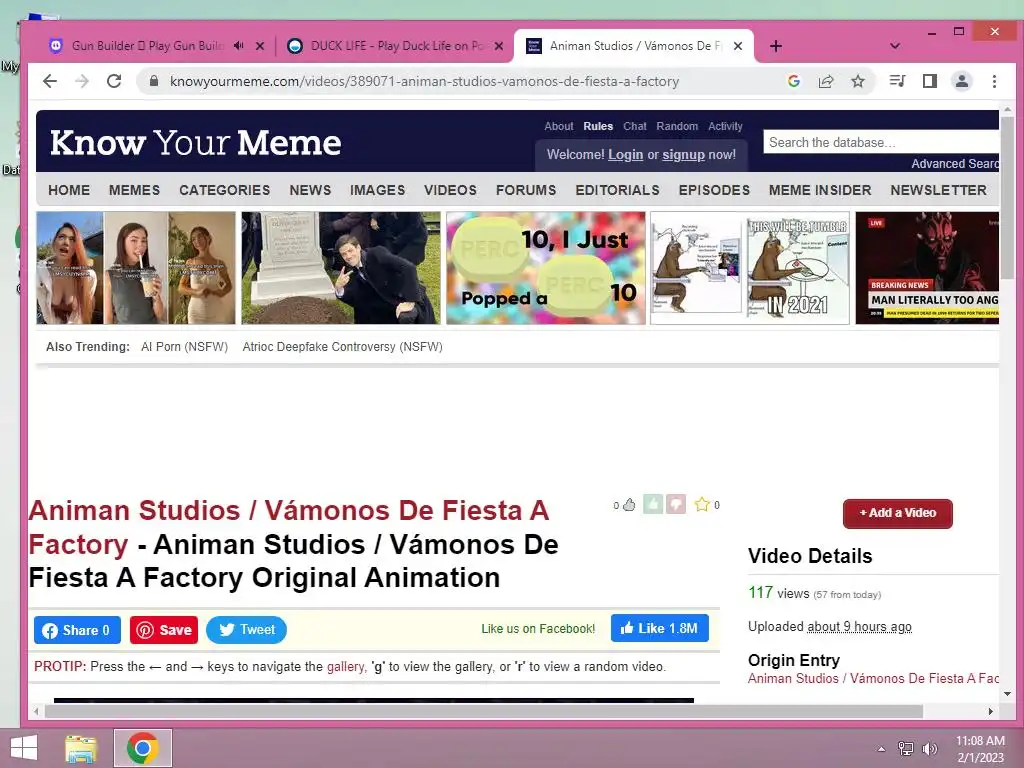Switch to the DUCK LIFE tab
The width and height of the screenshot is (1024, 768).
pyautogui.click(x=396, y=46)
